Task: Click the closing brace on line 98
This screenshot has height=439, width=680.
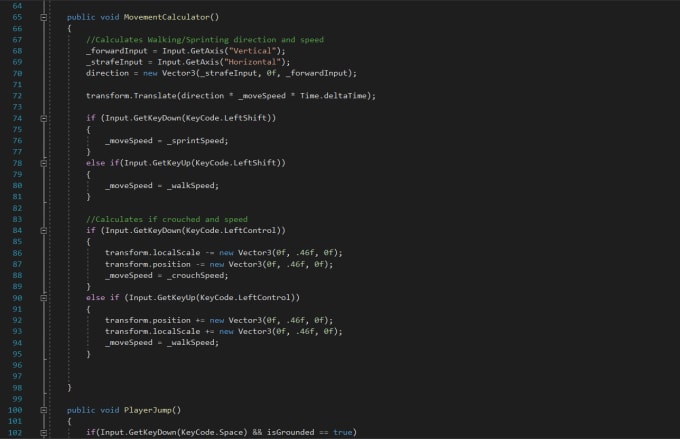Action: pos(69,387)
